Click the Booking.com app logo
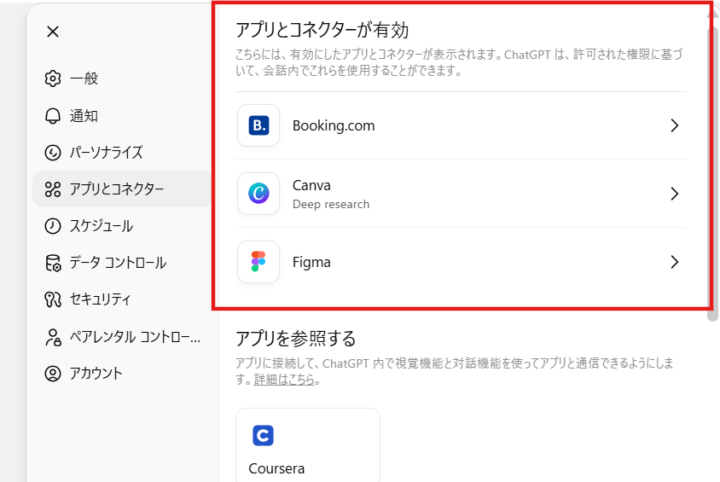The image size is (720, 482). [259, 126]
